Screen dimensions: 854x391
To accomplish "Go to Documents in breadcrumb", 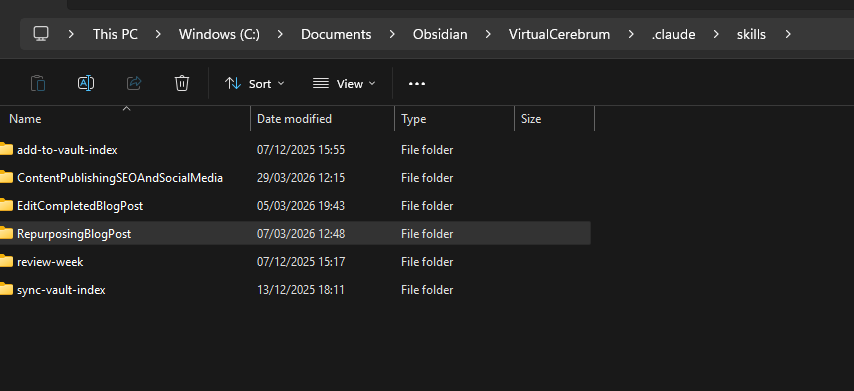I will point(336,34).
